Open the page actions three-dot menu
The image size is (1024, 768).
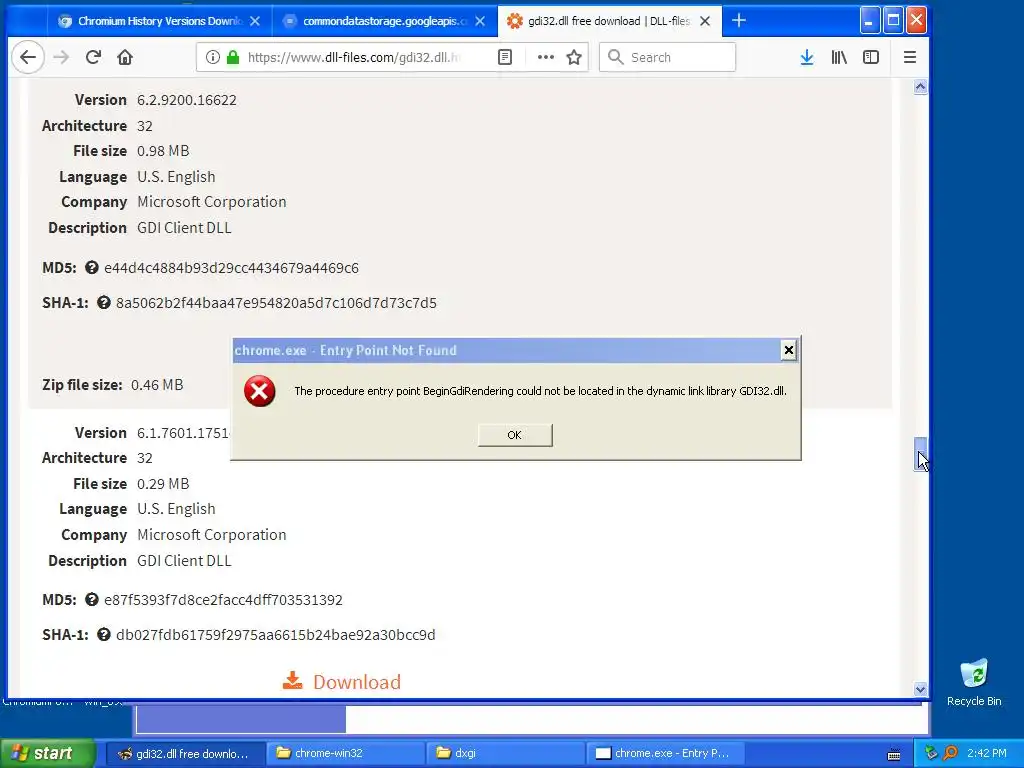point(545,57)
